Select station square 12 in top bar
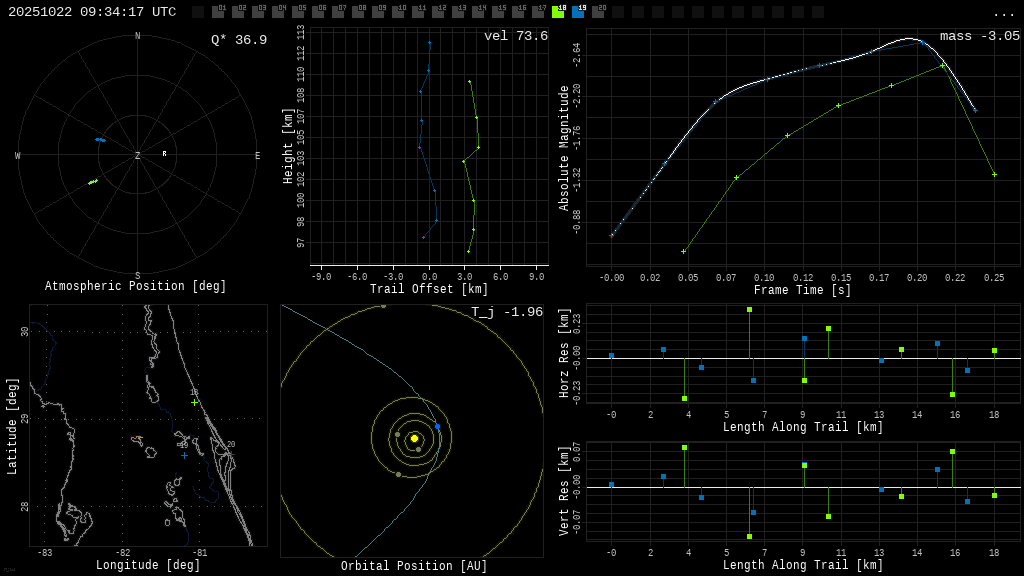The height and width of the screenshot is (576, 1024). (438, 12)
